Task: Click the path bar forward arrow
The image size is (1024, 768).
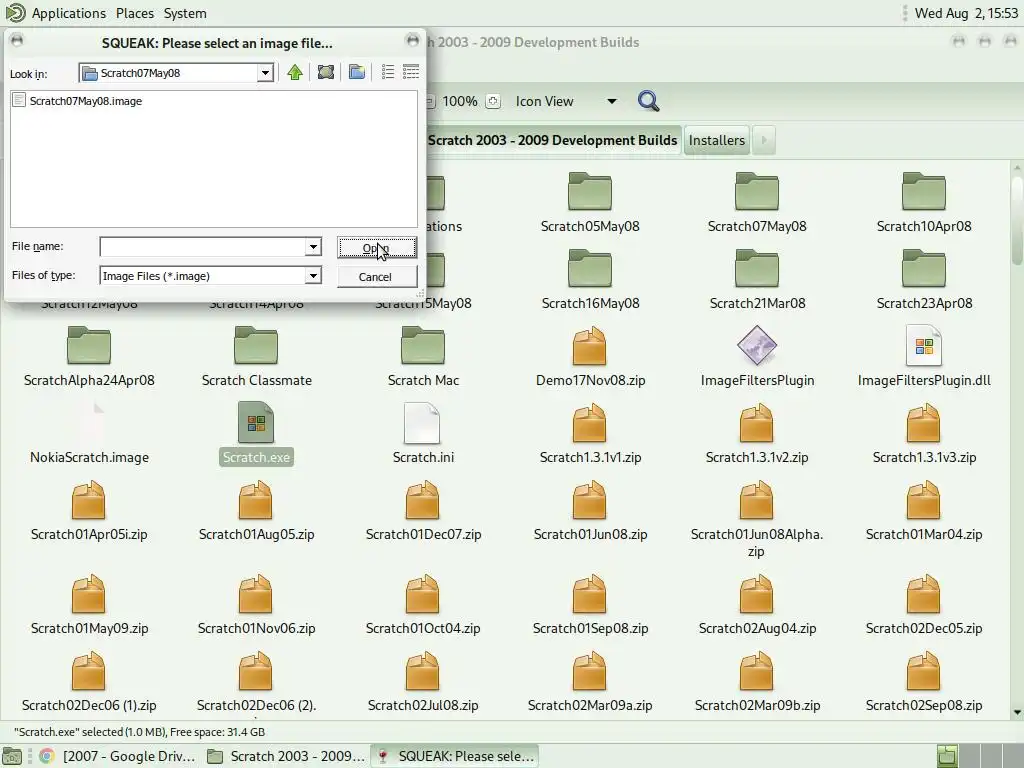Action: 764,140
